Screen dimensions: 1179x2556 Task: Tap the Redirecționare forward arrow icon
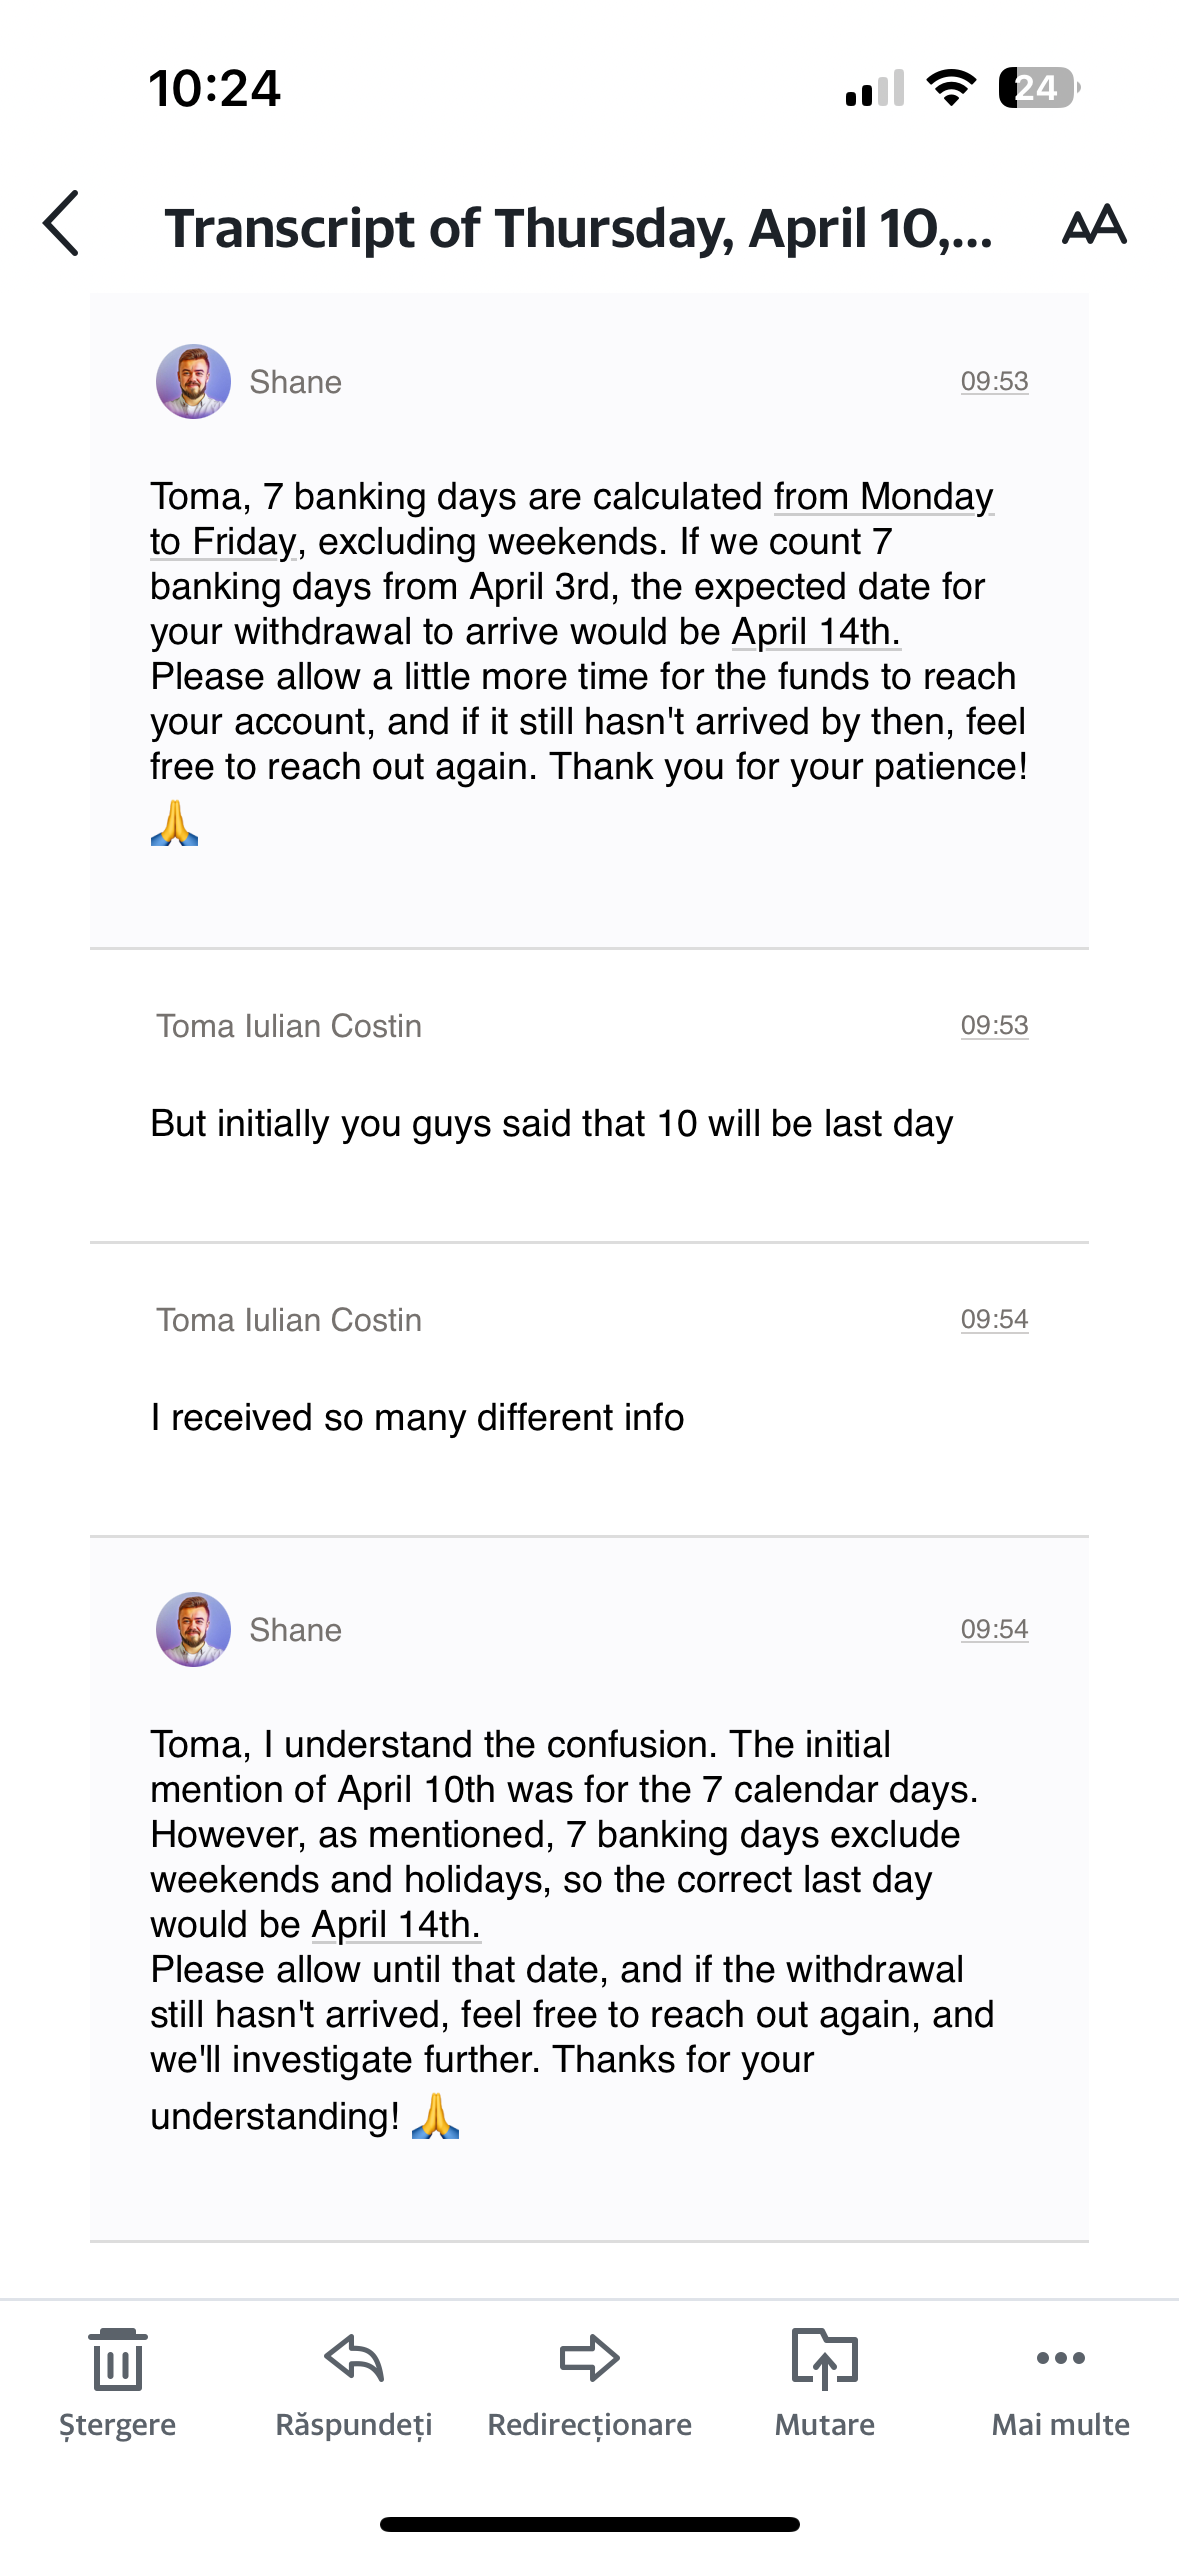tap(589, 2360)
